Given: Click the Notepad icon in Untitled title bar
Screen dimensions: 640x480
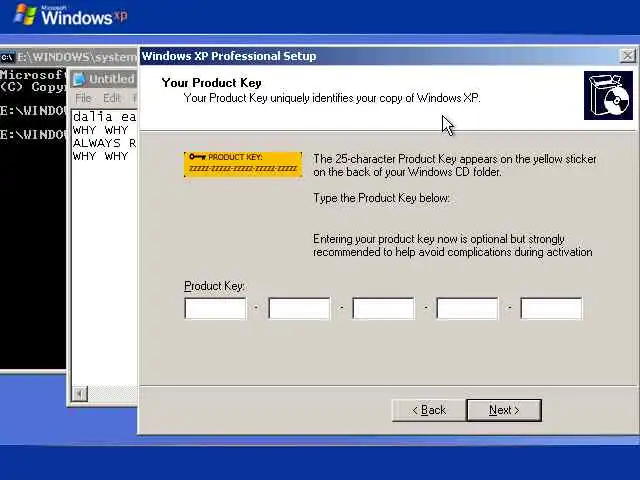Looking at the screenshot, I should tap(79, 79).
